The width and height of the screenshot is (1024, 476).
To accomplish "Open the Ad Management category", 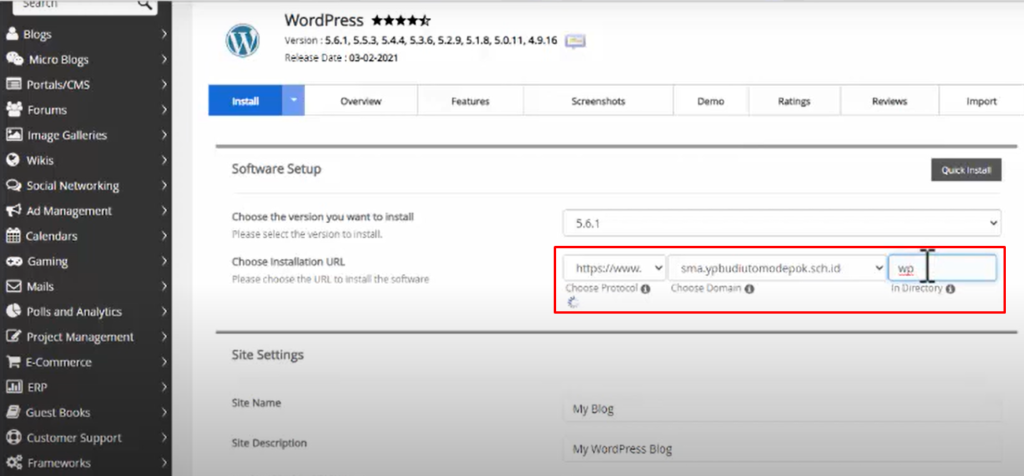I will pos(86,211).
